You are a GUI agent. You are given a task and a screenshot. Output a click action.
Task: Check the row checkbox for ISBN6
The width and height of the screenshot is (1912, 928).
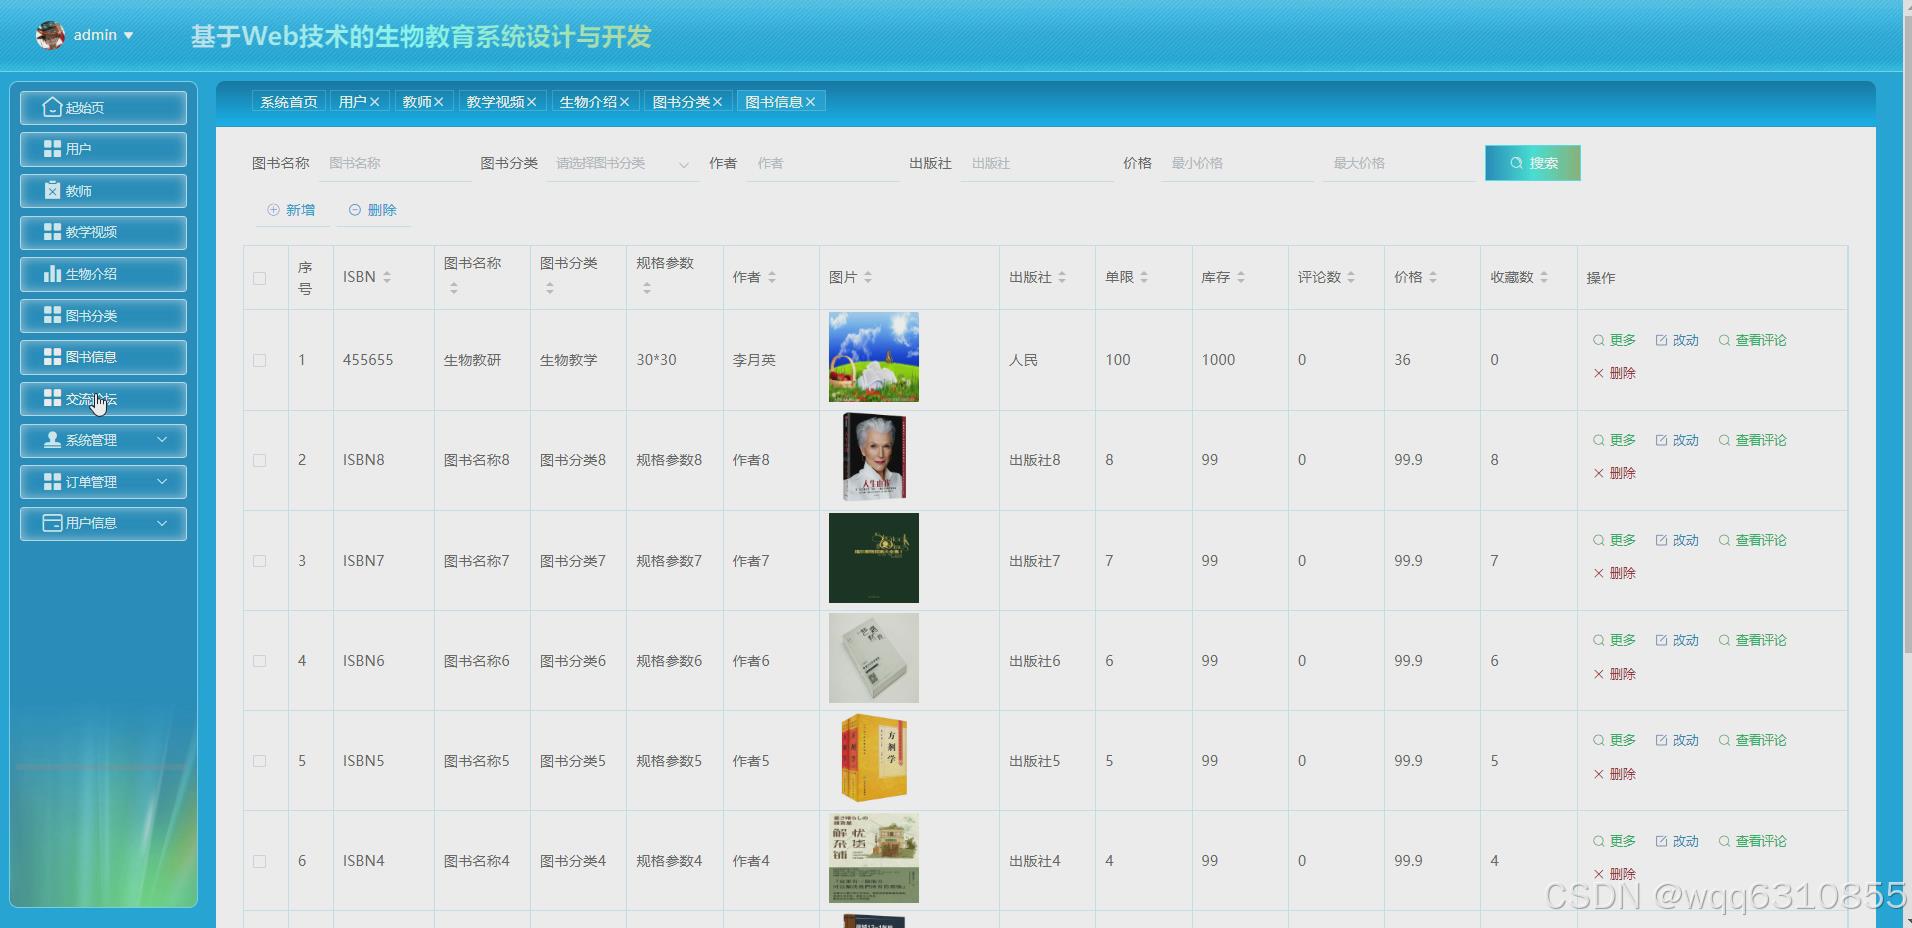(260, 661)
